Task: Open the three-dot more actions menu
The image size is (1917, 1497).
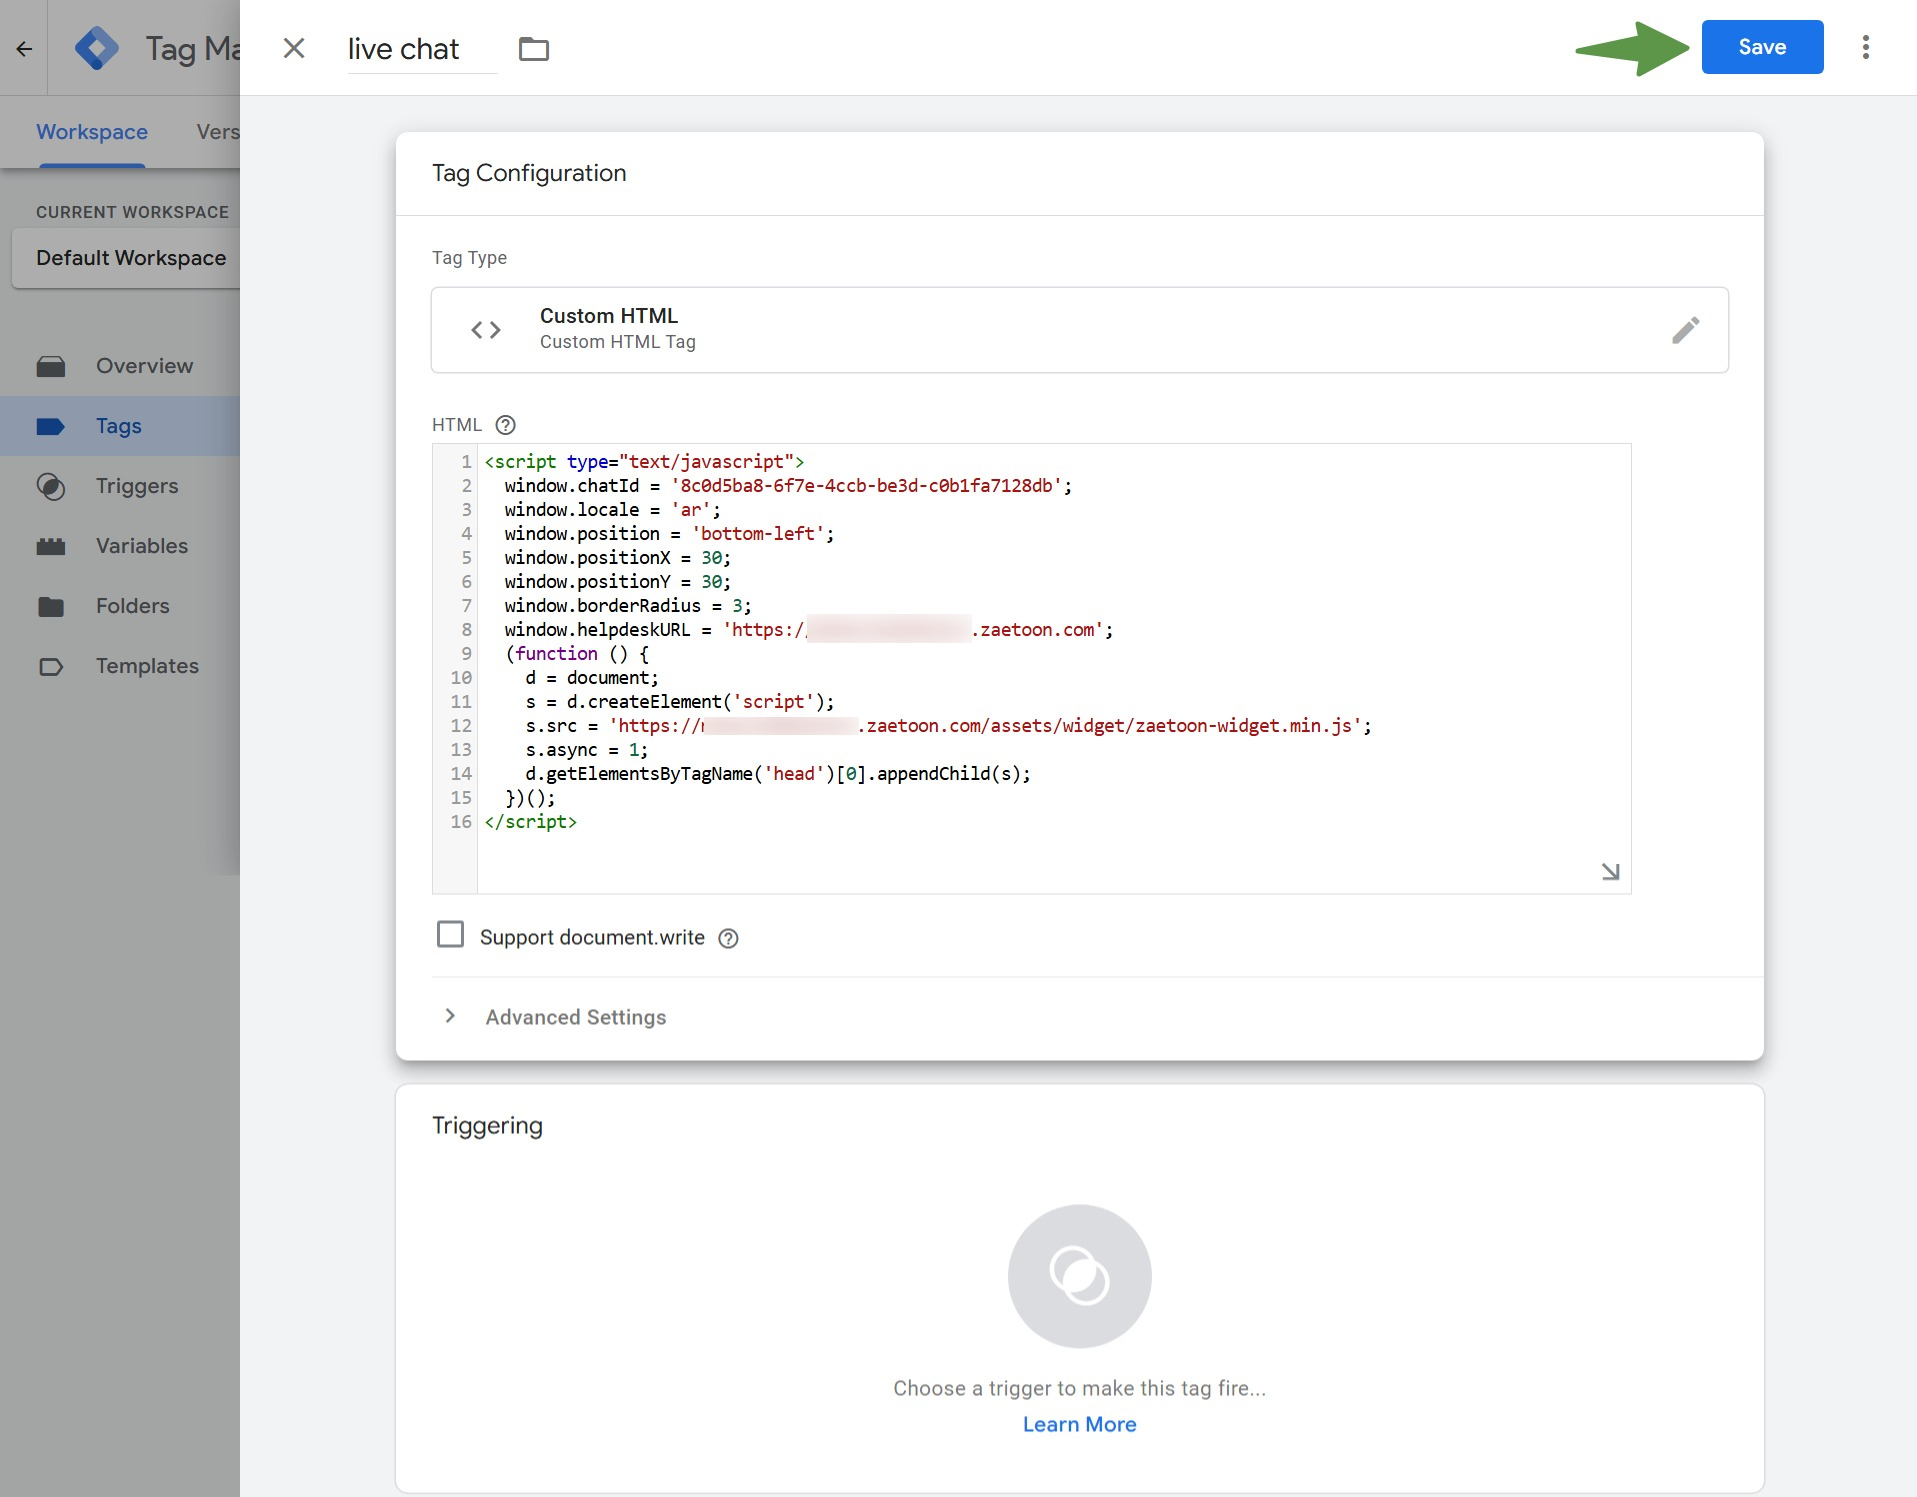Action: pyautogui.click(x=1865, y=47)
